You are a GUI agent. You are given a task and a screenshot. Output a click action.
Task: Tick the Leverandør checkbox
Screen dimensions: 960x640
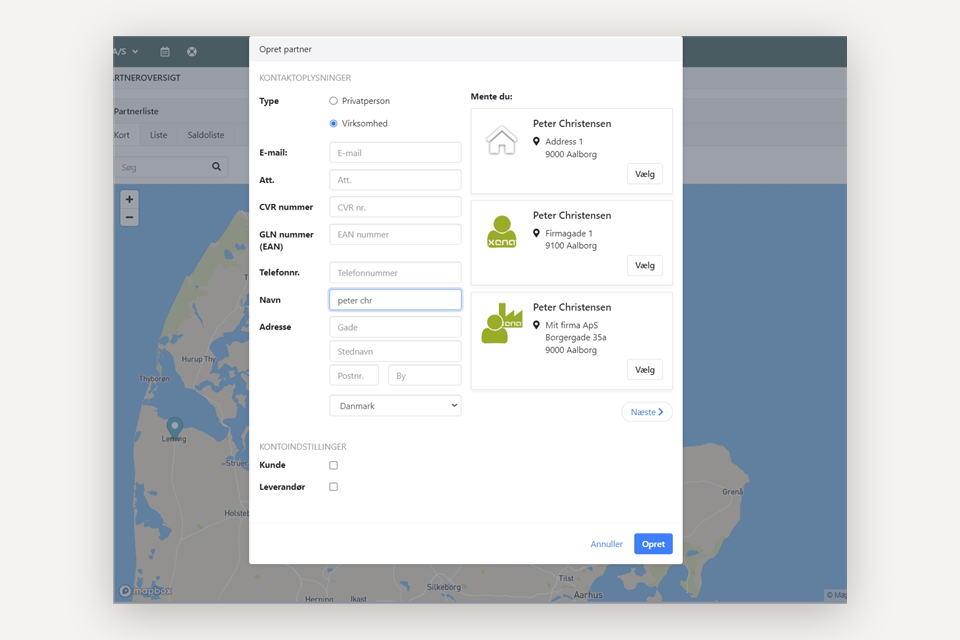coord(334,487)
